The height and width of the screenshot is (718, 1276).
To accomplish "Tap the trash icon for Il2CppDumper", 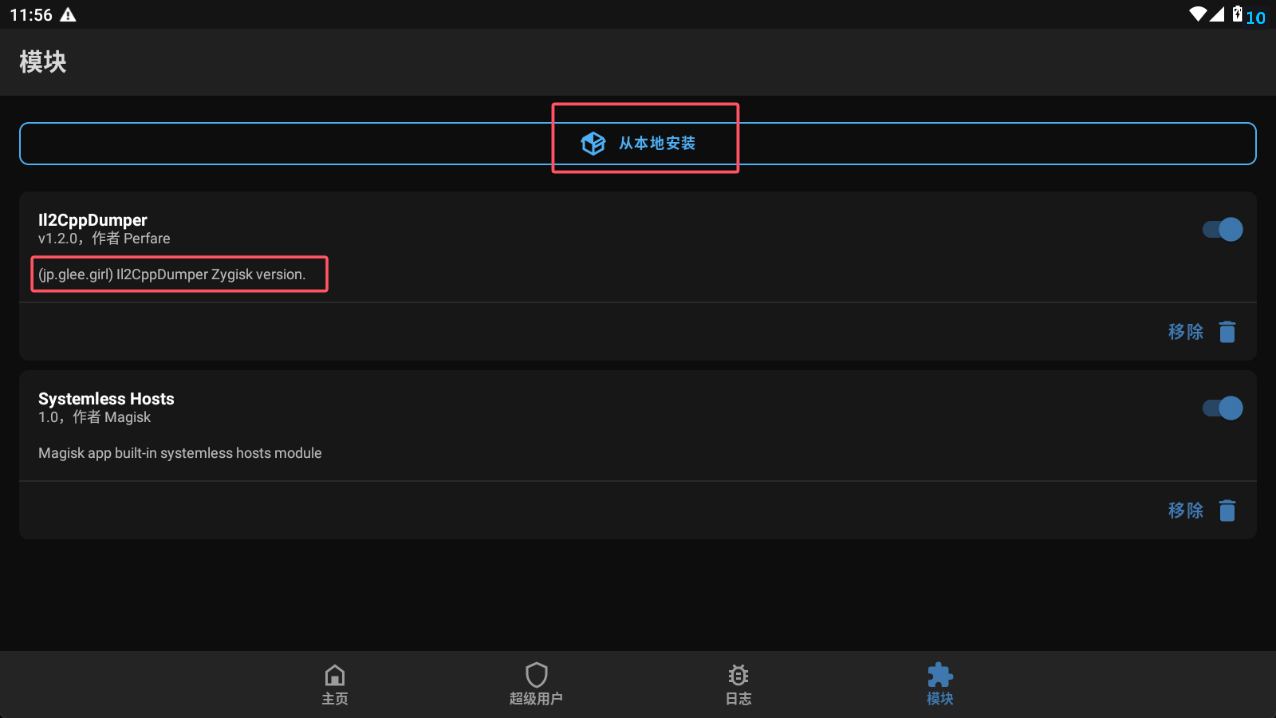I will pos(1227,332).
